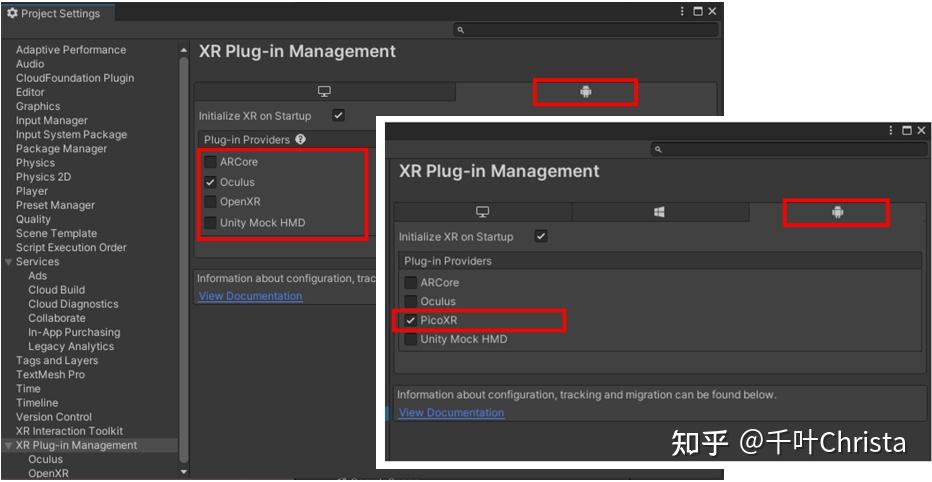Click the help icon beside Plug-in Providers
The image size is (932, 482).
[x=300, y=140]
